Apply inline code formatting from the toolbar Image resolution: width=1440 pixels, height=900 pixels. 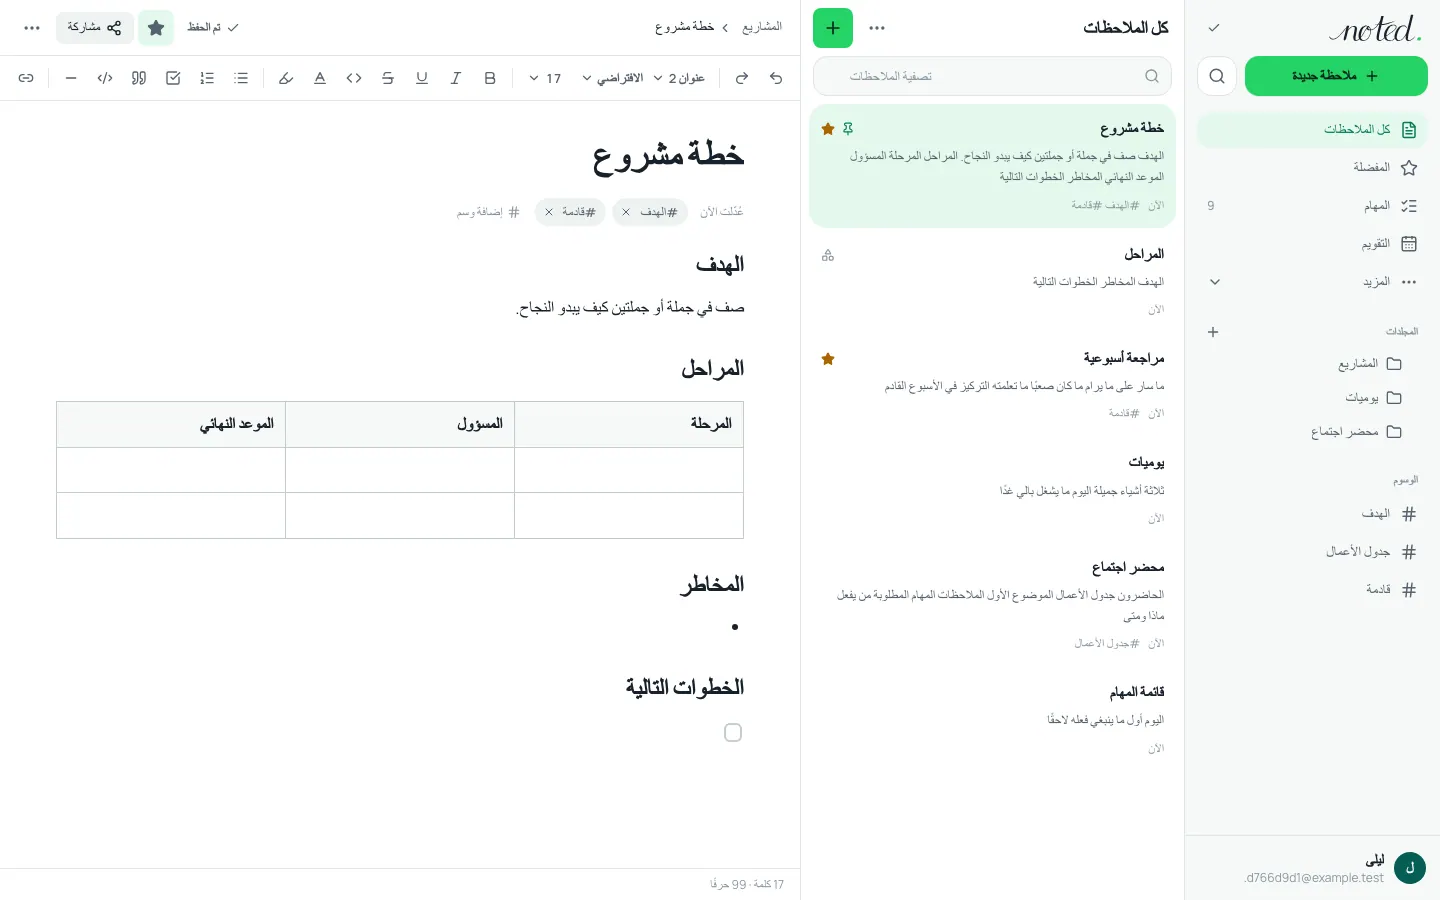[354, 78]
